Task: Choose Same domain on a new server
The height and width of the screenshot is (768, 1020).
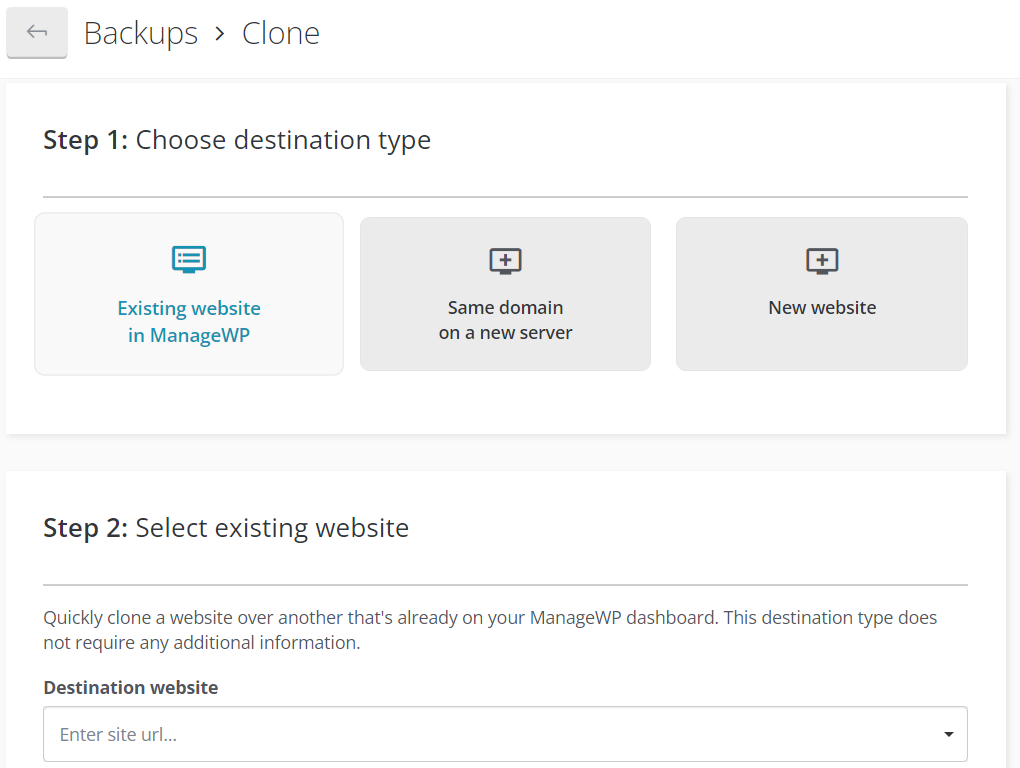Action: [x=505, y=294]
